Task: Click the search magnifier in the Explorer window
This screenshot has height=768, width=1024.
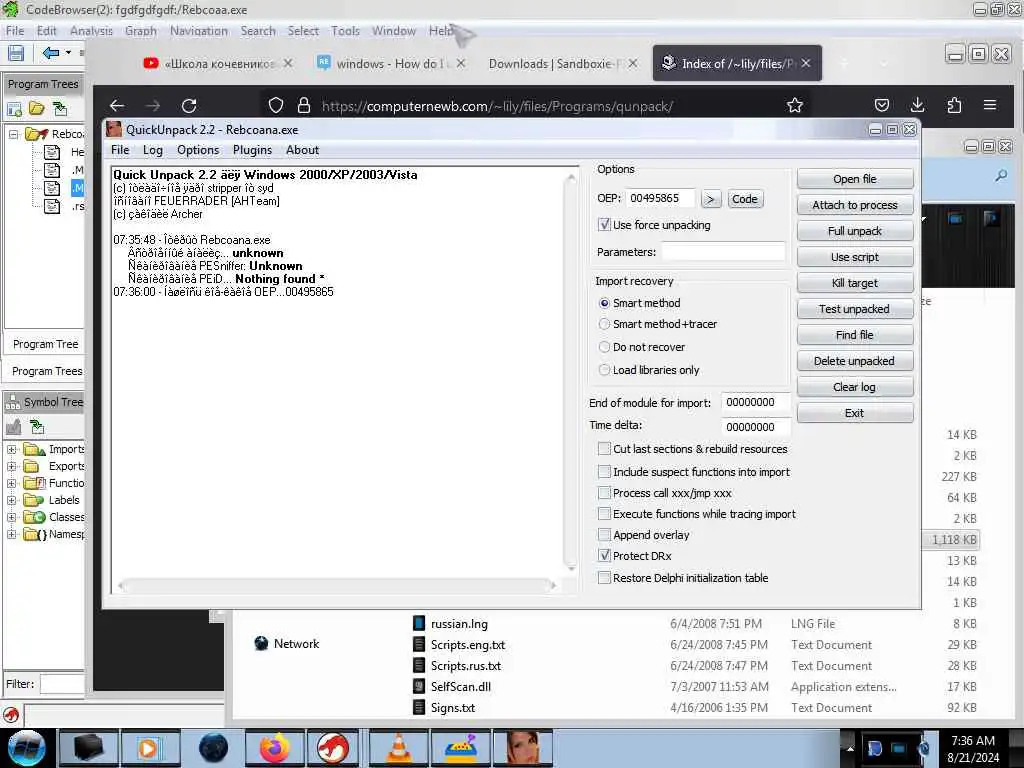Action: (x=1001, y=176)
